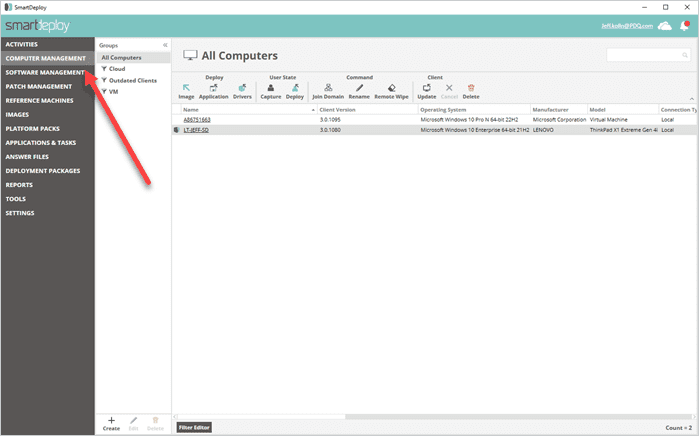The image size is (699, 436).
Task: Sort by Client Version column
Action: pyautogui.click(x=367, y=110)
